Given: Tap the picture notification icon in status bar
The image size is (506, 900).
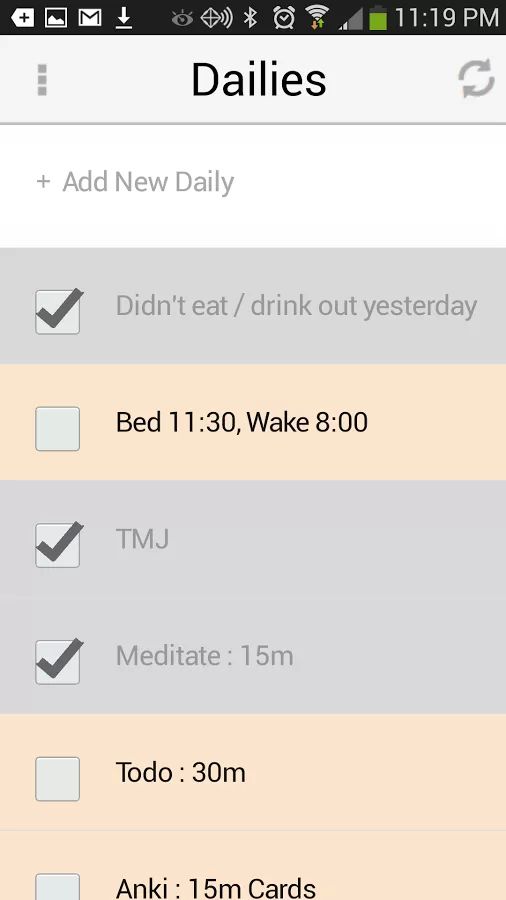Looking at the screenshot, I should click(x=56, y=18).
